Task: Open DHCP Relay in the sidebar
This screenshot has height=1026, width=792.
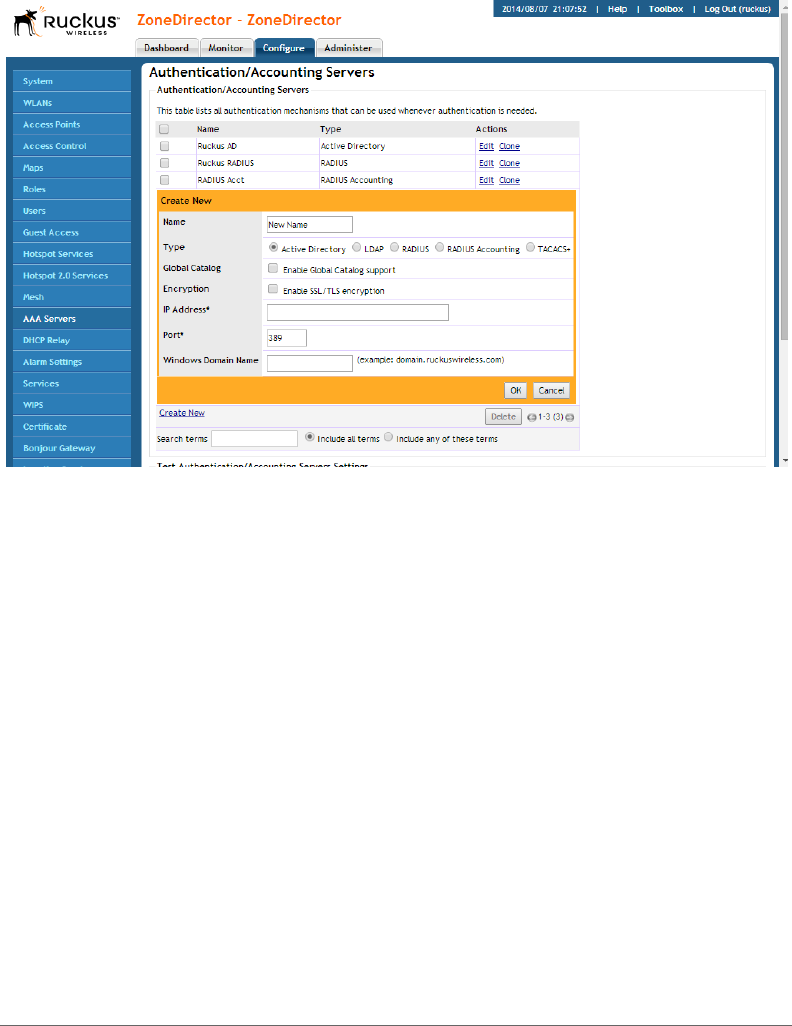Action: (x=72, y=340)
